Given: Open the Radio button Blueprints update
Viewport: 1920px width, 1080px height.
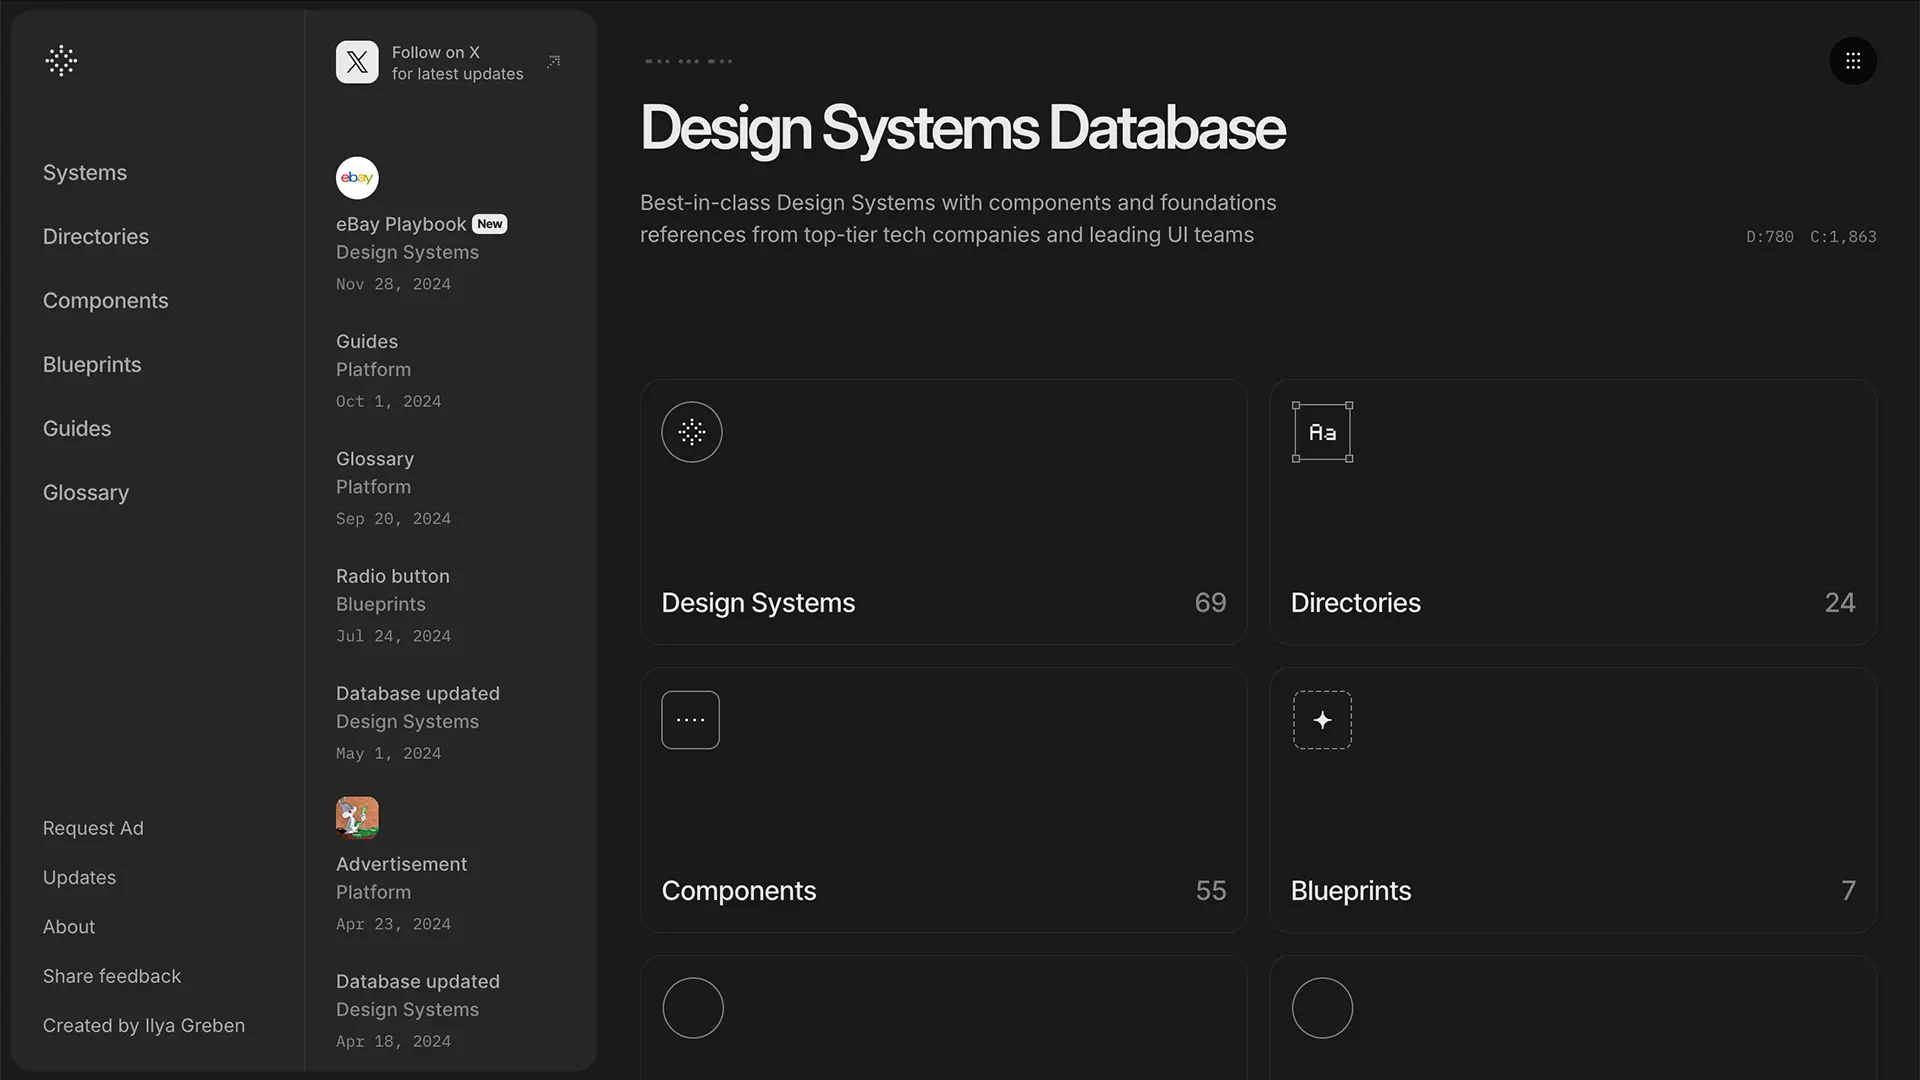Looking at the screenshot, I should 393,577.
